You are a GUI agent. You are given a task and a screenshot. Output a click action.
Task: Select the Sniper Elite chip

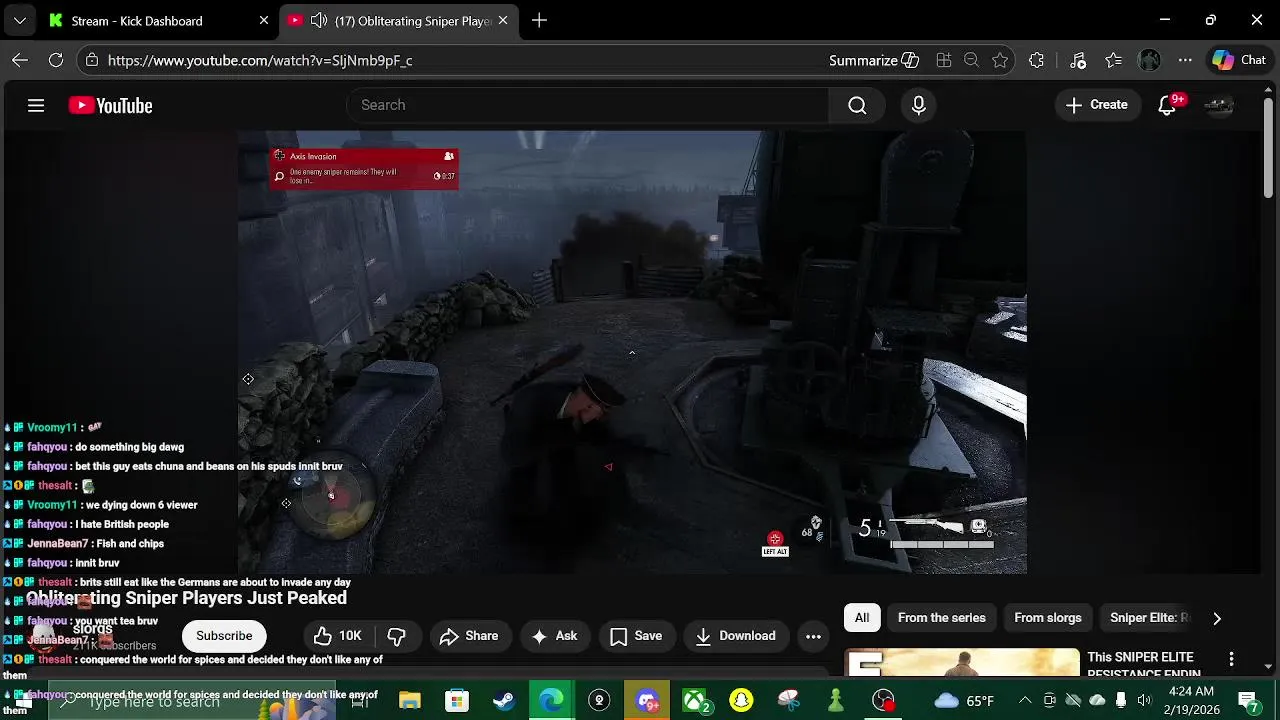(1149, 618)
